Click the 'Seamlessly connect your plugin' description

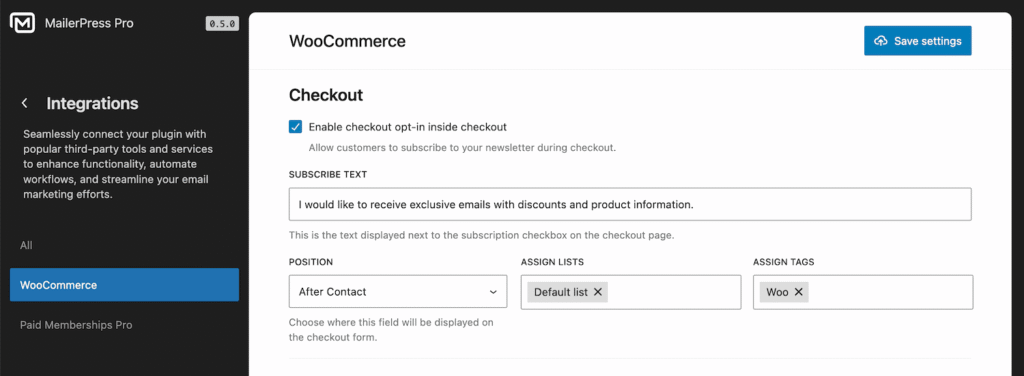118,164
